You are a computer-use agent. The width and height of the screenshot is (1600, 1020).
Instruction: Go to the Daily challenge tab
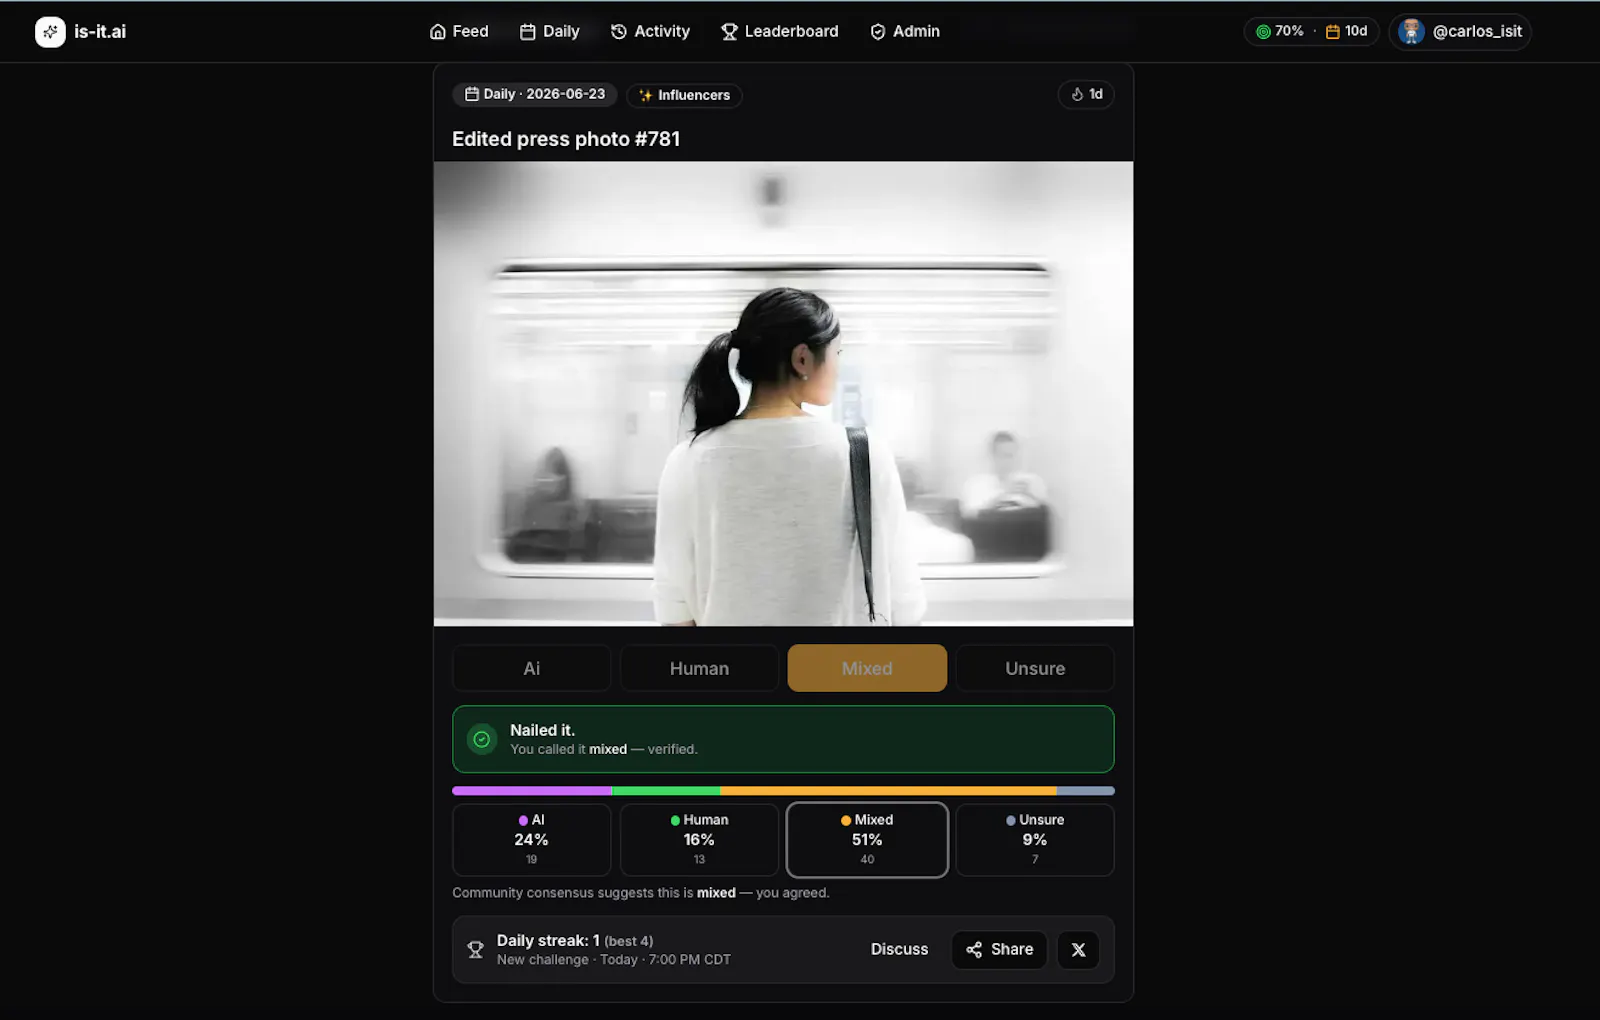coord(550,32)
